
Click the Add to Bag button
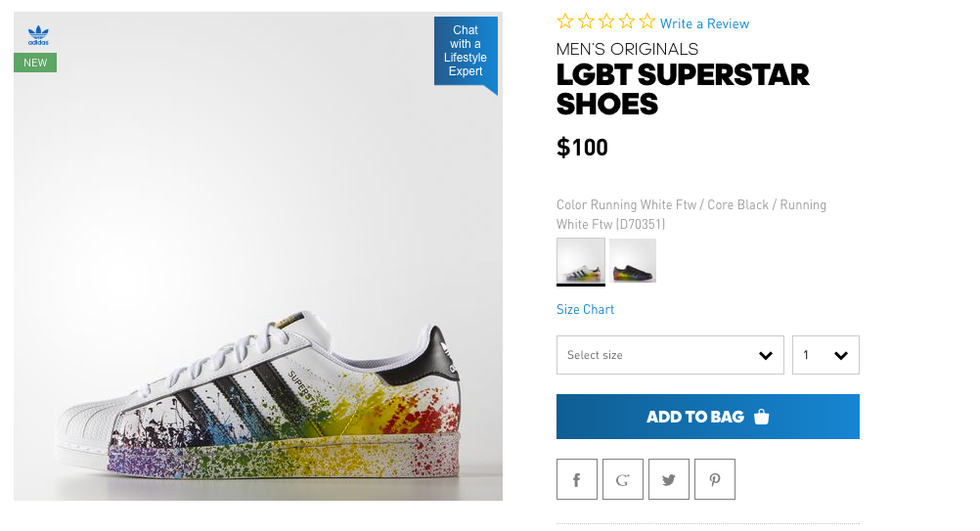[x=707, y=417]
